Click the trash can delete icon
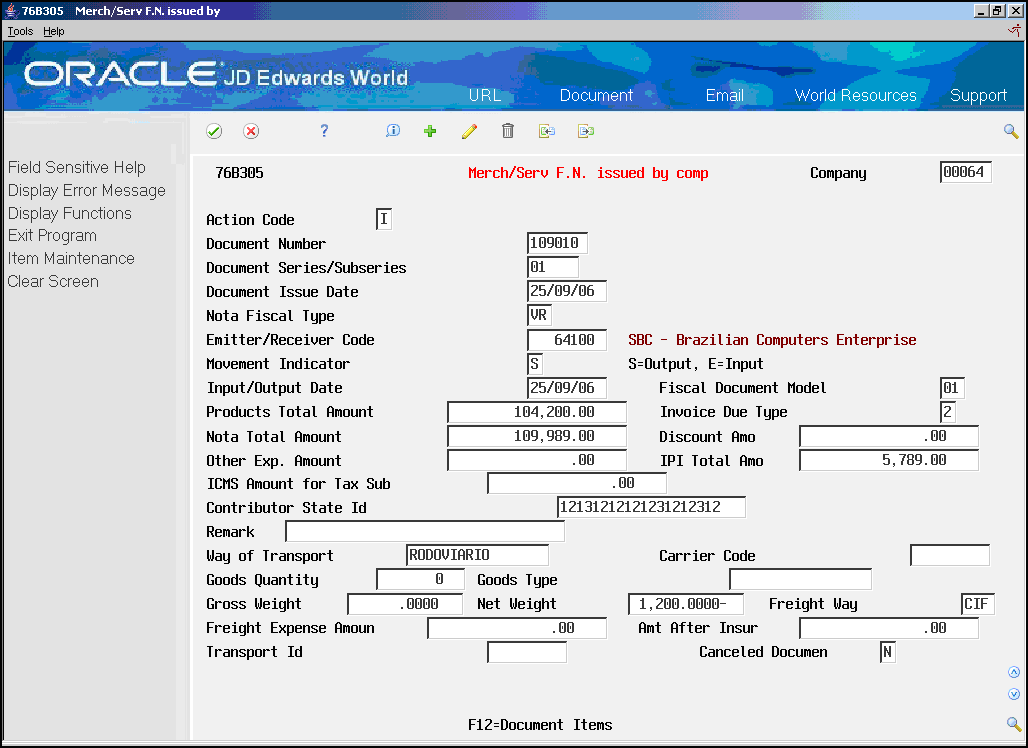Viewport: 1028px width, 748px height. [507, 131]
